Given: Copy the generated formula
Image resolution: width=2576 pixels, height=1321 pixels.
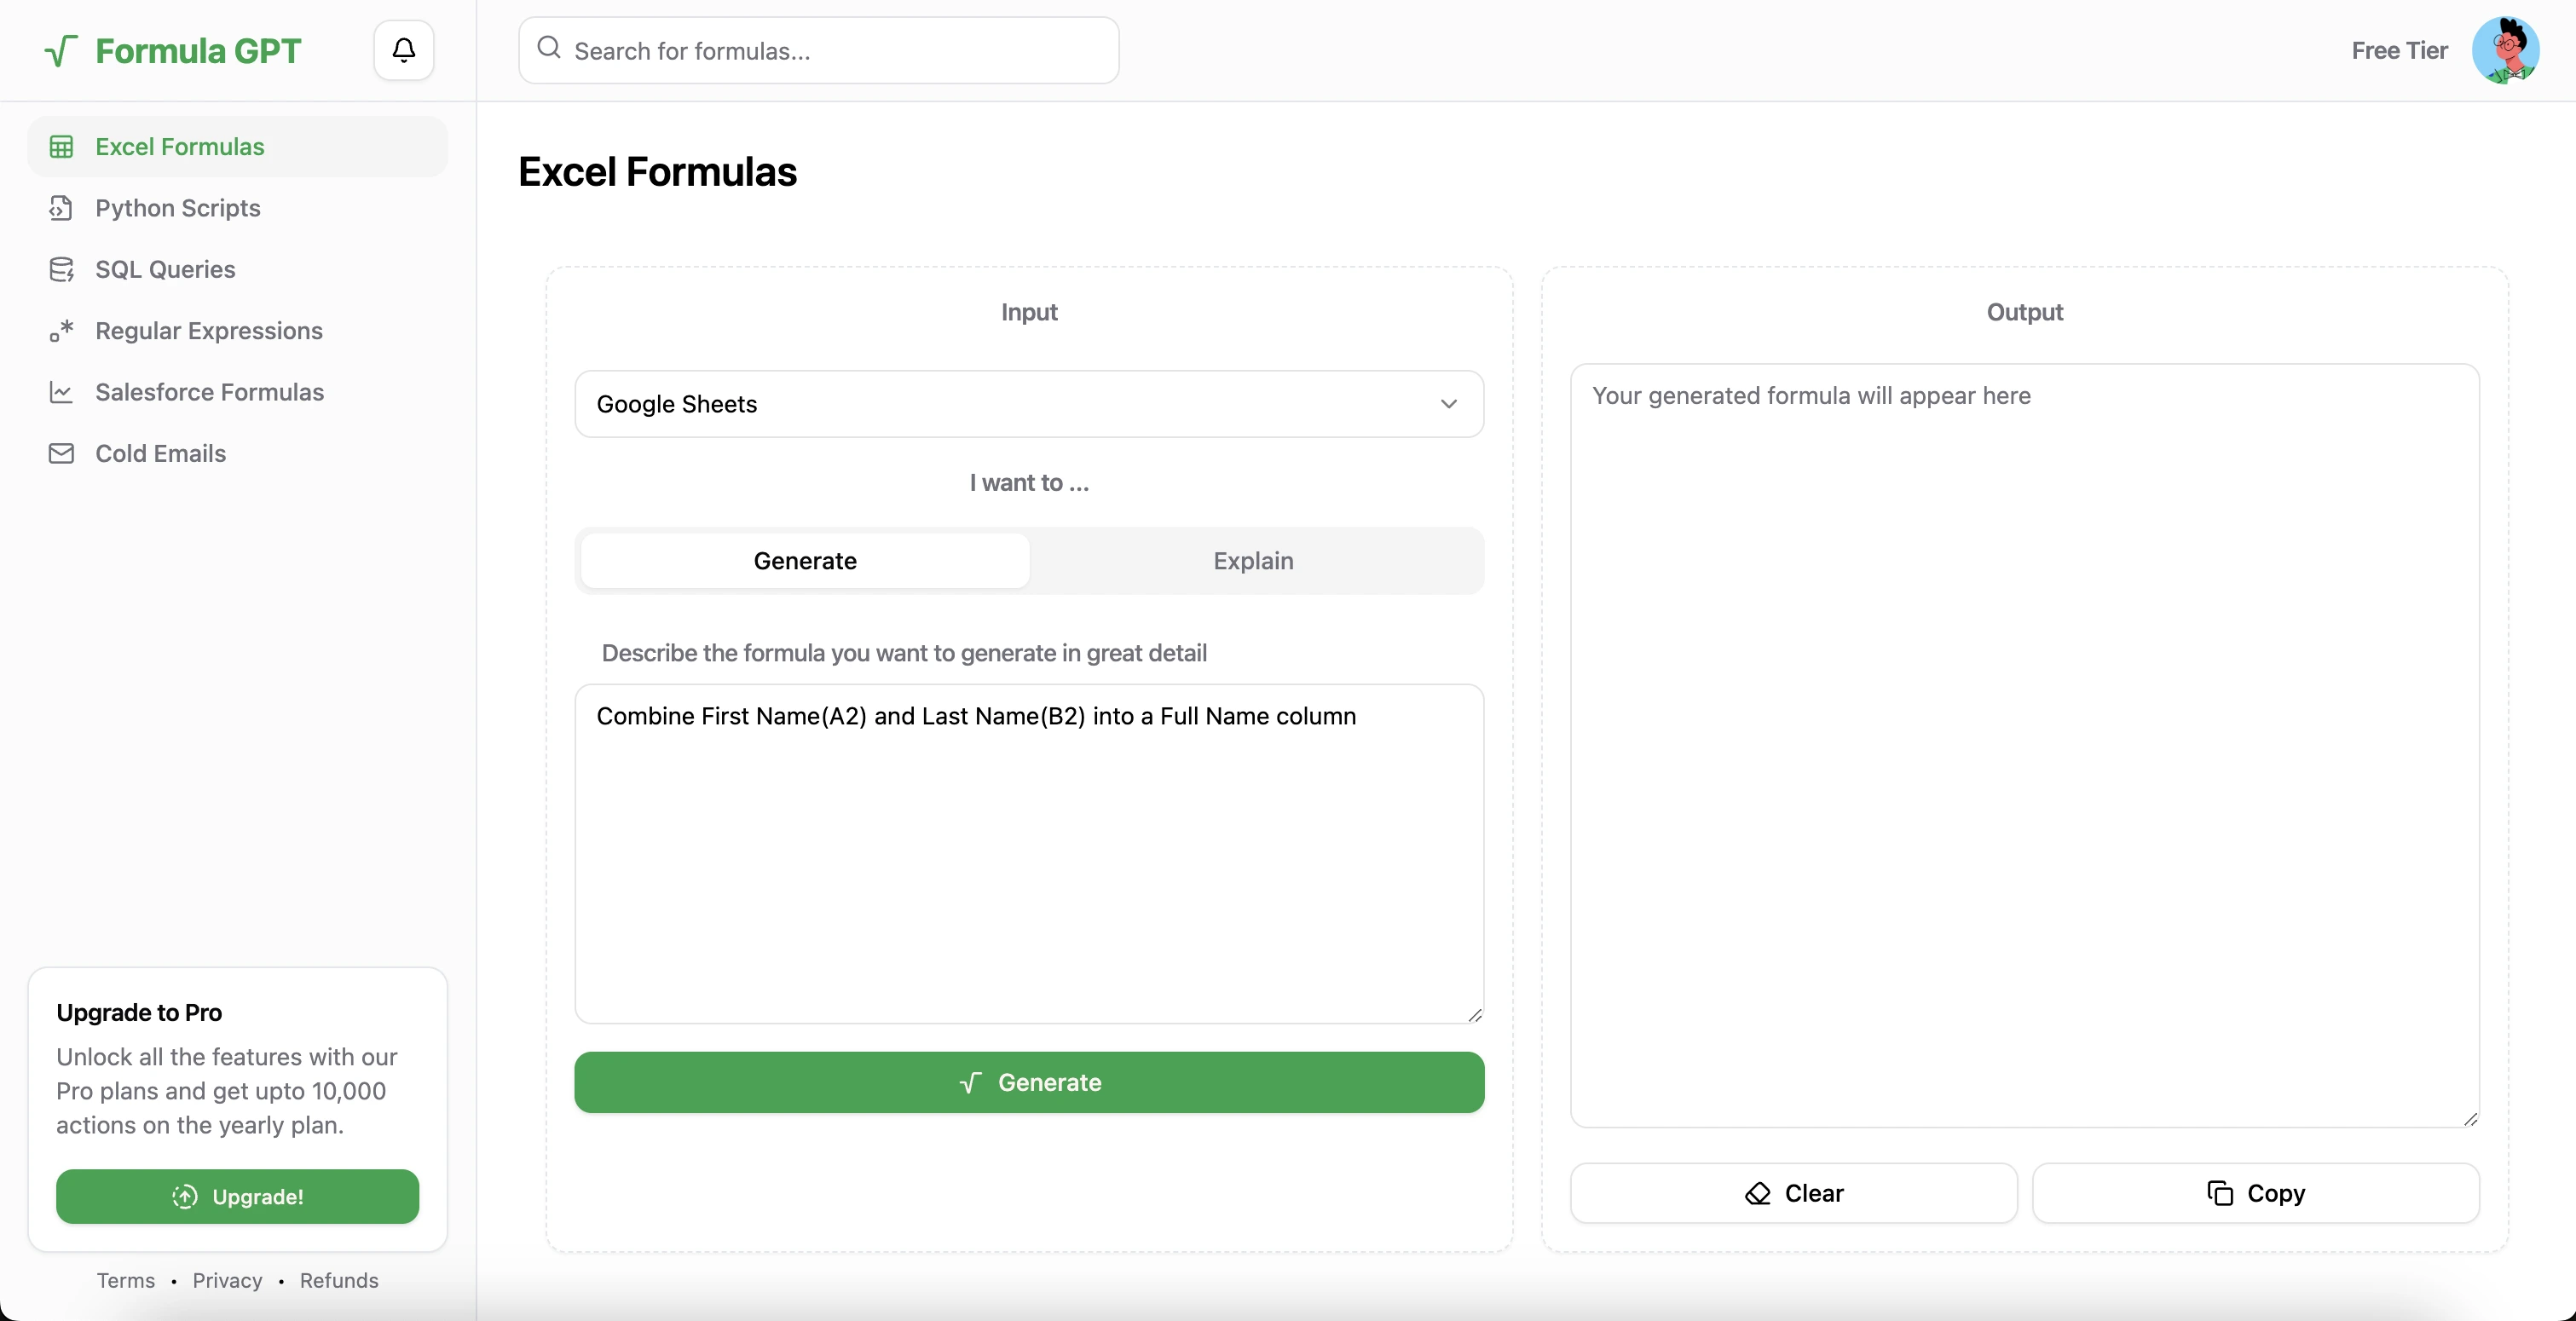Looking at the screenshot, I should [x=2255, y=1193].
